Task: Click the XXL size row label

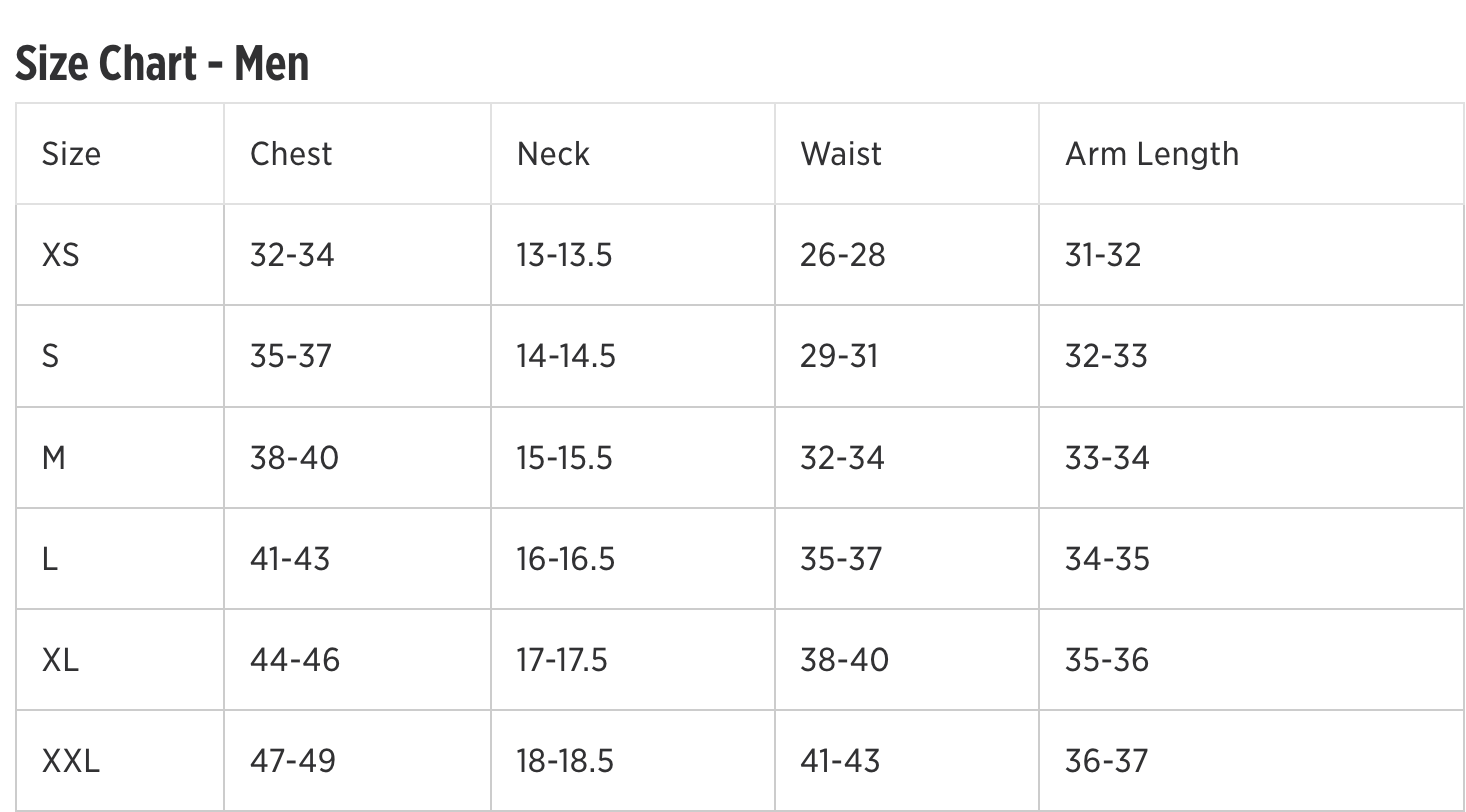Action: click(x=70, y=761)
